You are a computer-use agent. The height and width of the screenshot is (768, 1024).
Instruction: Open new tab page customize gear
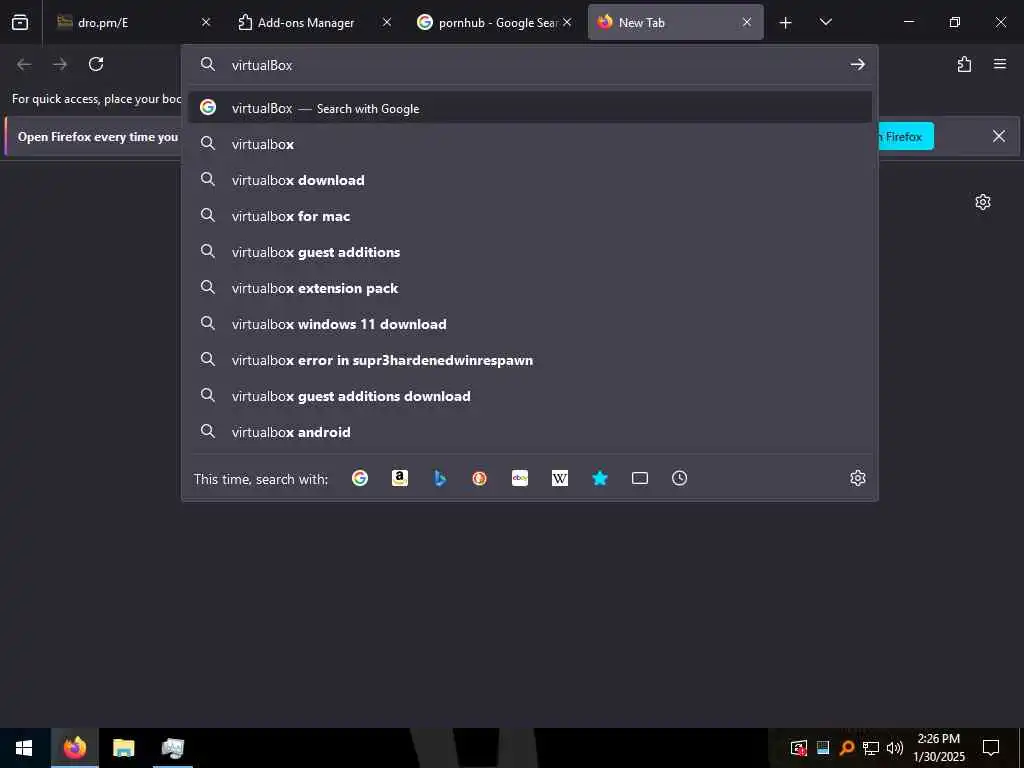(983, 202)
